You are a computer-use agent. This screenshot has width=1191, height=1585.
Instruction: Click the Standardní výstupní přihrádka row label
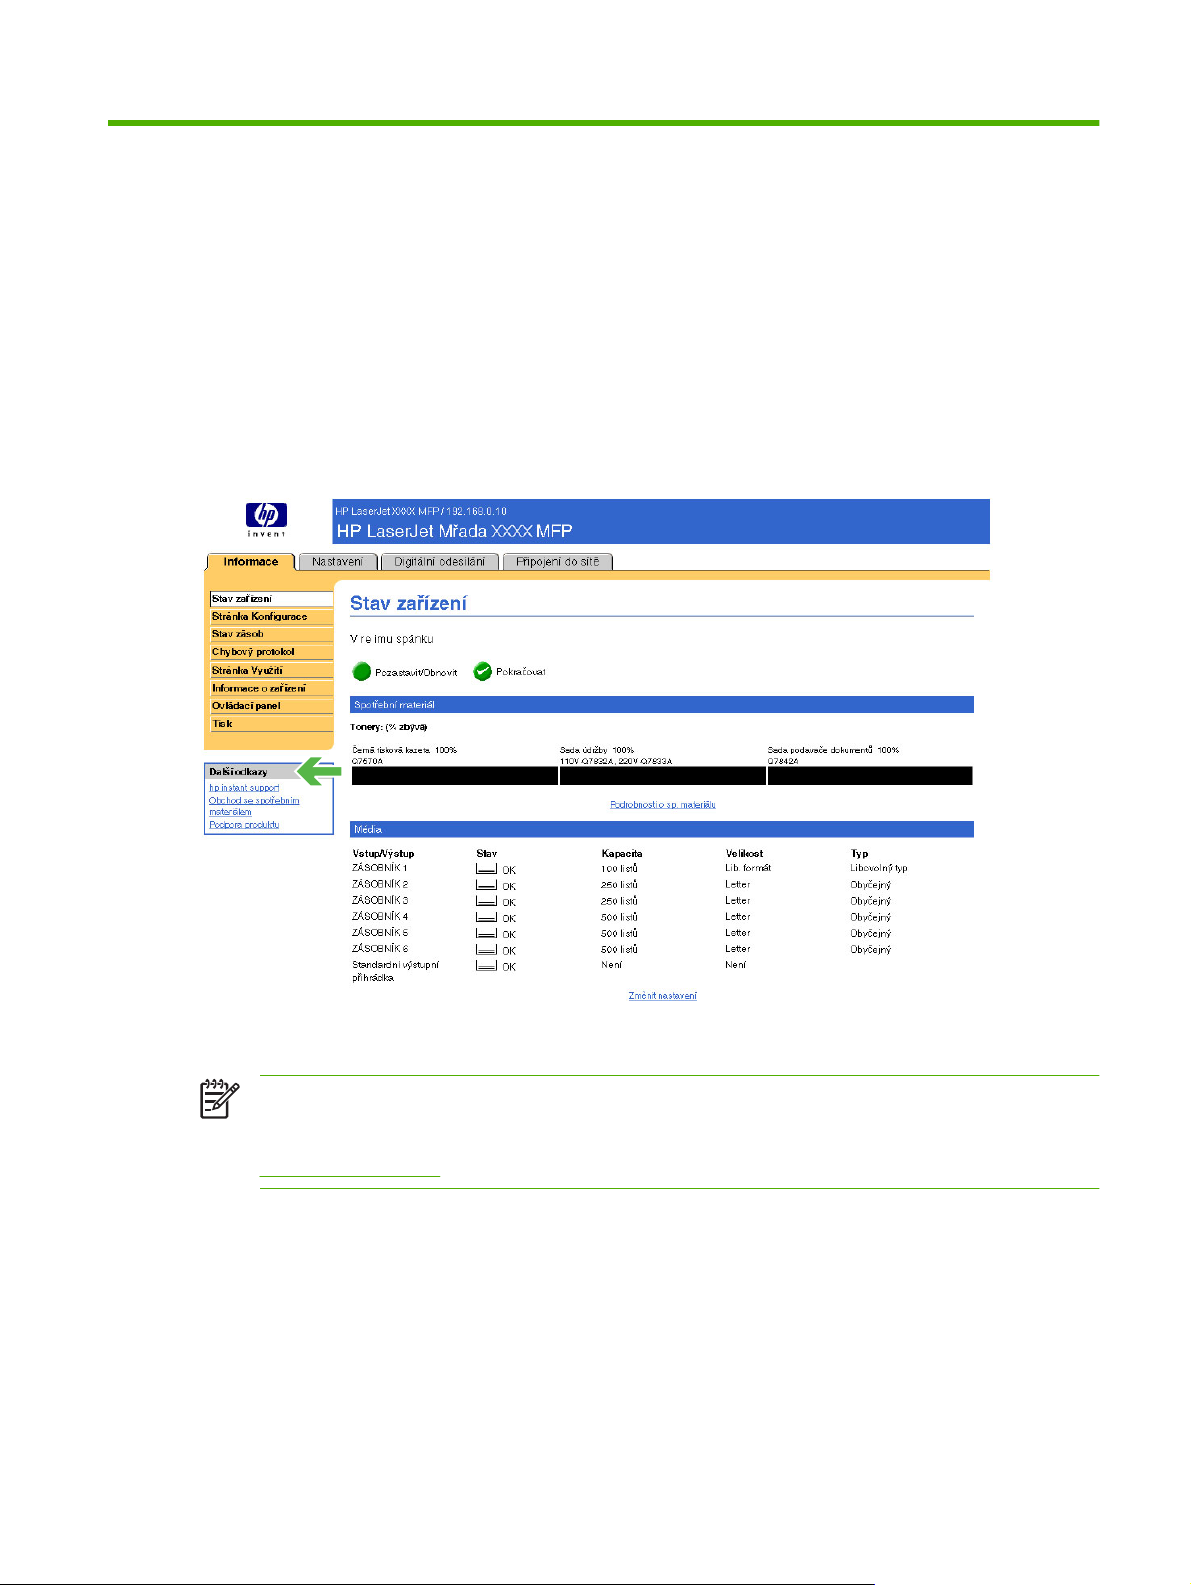[x=395, y=971]
